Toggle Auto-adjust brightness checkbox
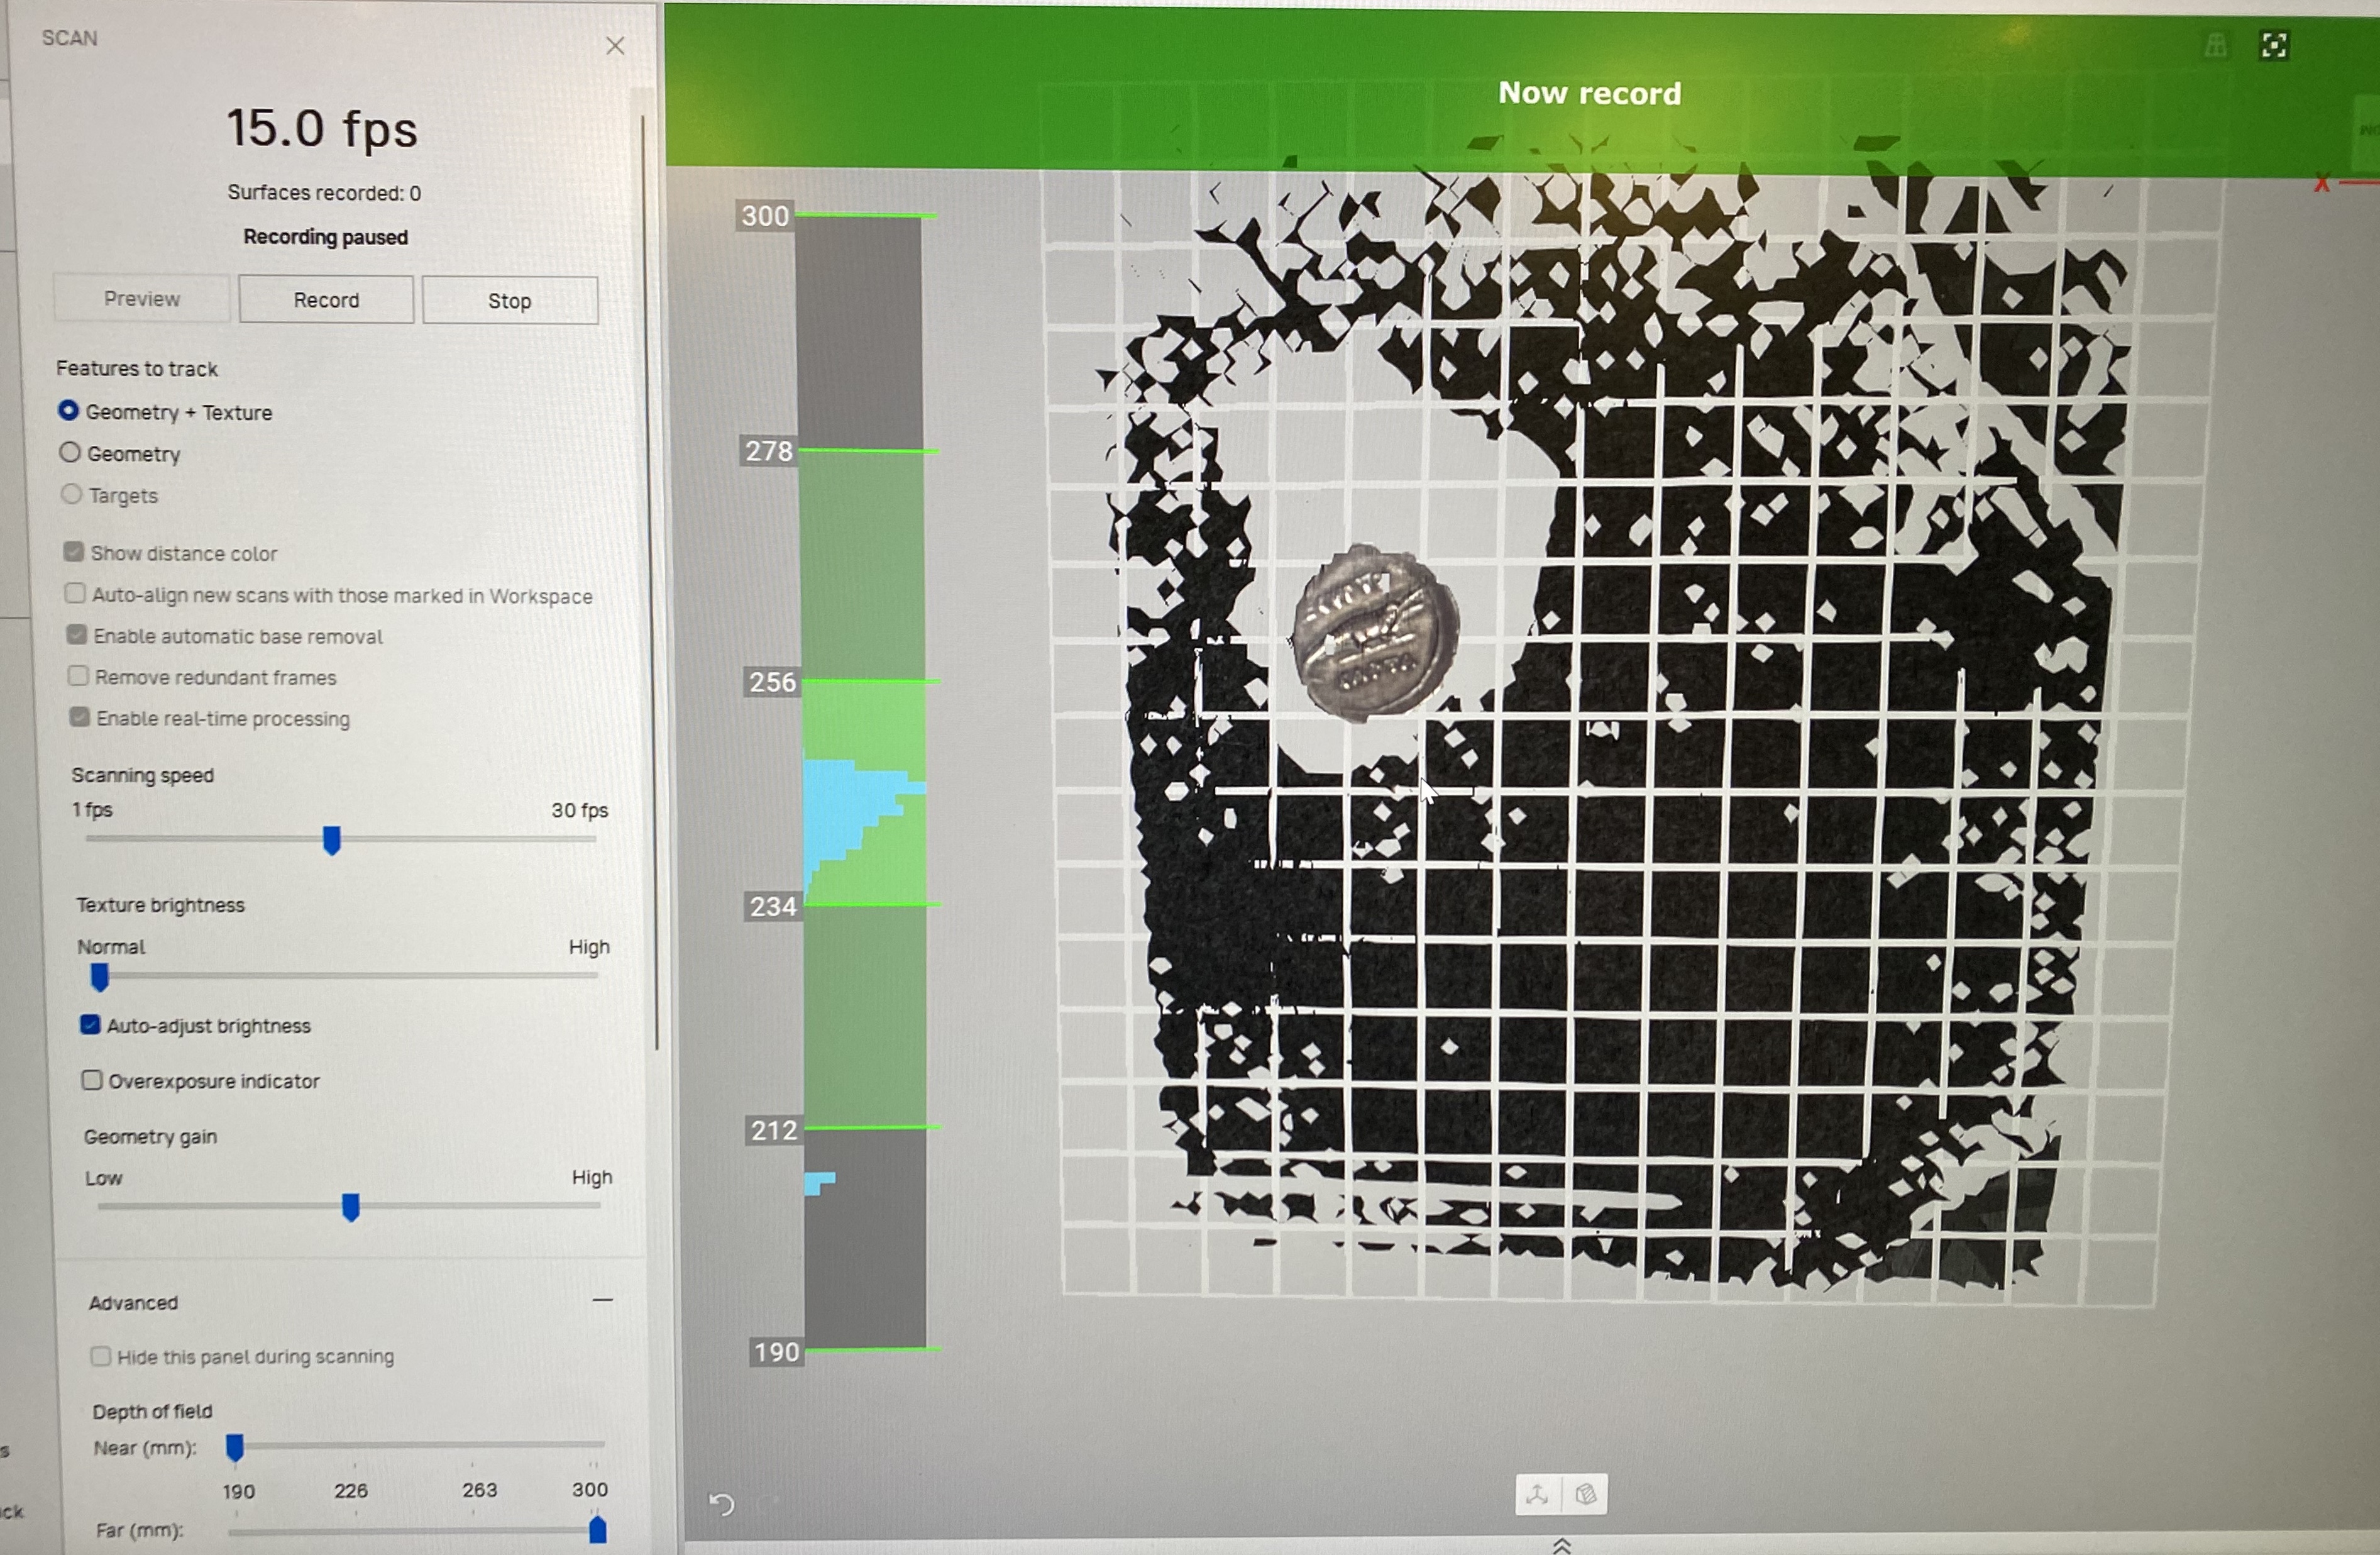 point(90,1025)
